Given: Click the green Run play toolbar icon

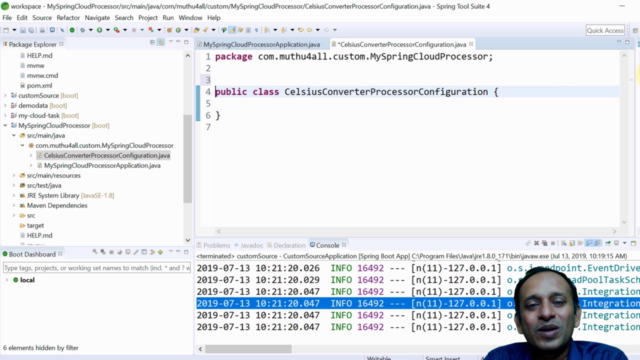Looking at the screenshot, I should point(99,30).
